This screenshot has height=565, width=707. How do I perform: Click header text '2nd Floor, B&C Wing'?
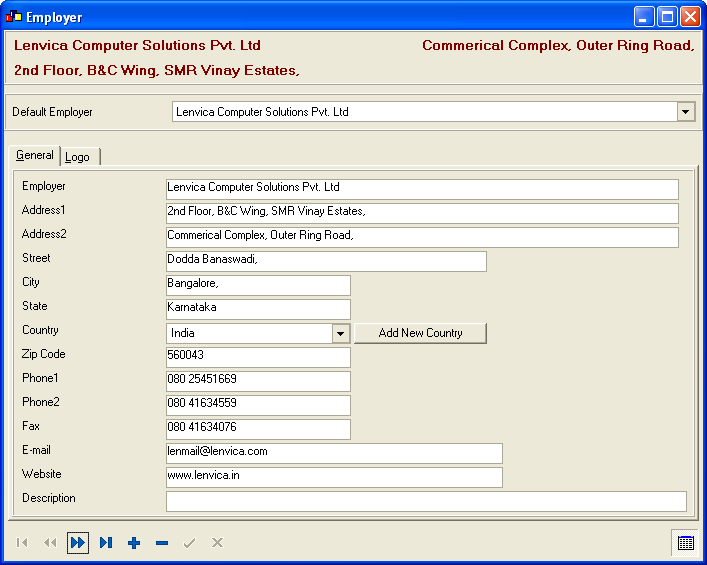coord(85,70)
